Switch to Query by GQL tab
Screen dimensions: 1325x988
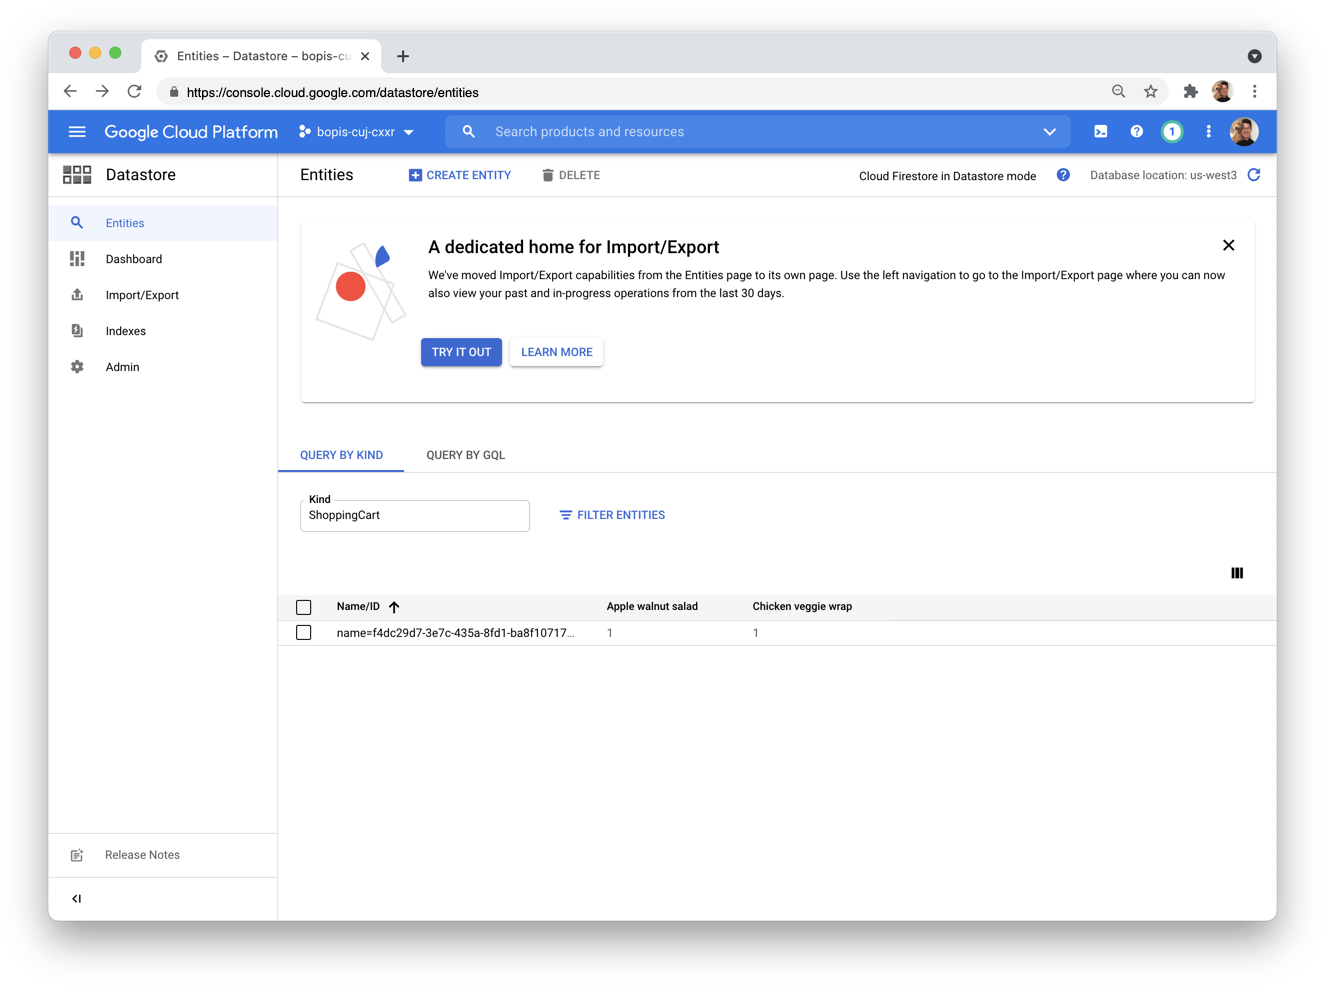point(465,455)
